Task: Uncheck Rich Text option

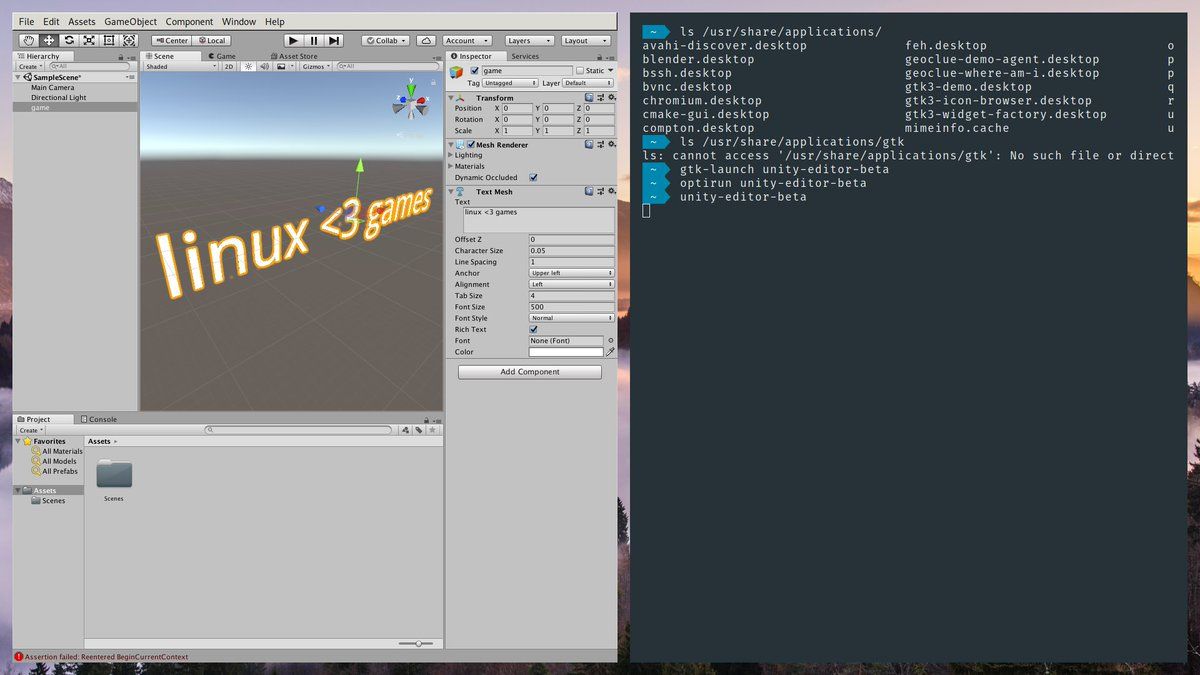Action: [533, 329]
